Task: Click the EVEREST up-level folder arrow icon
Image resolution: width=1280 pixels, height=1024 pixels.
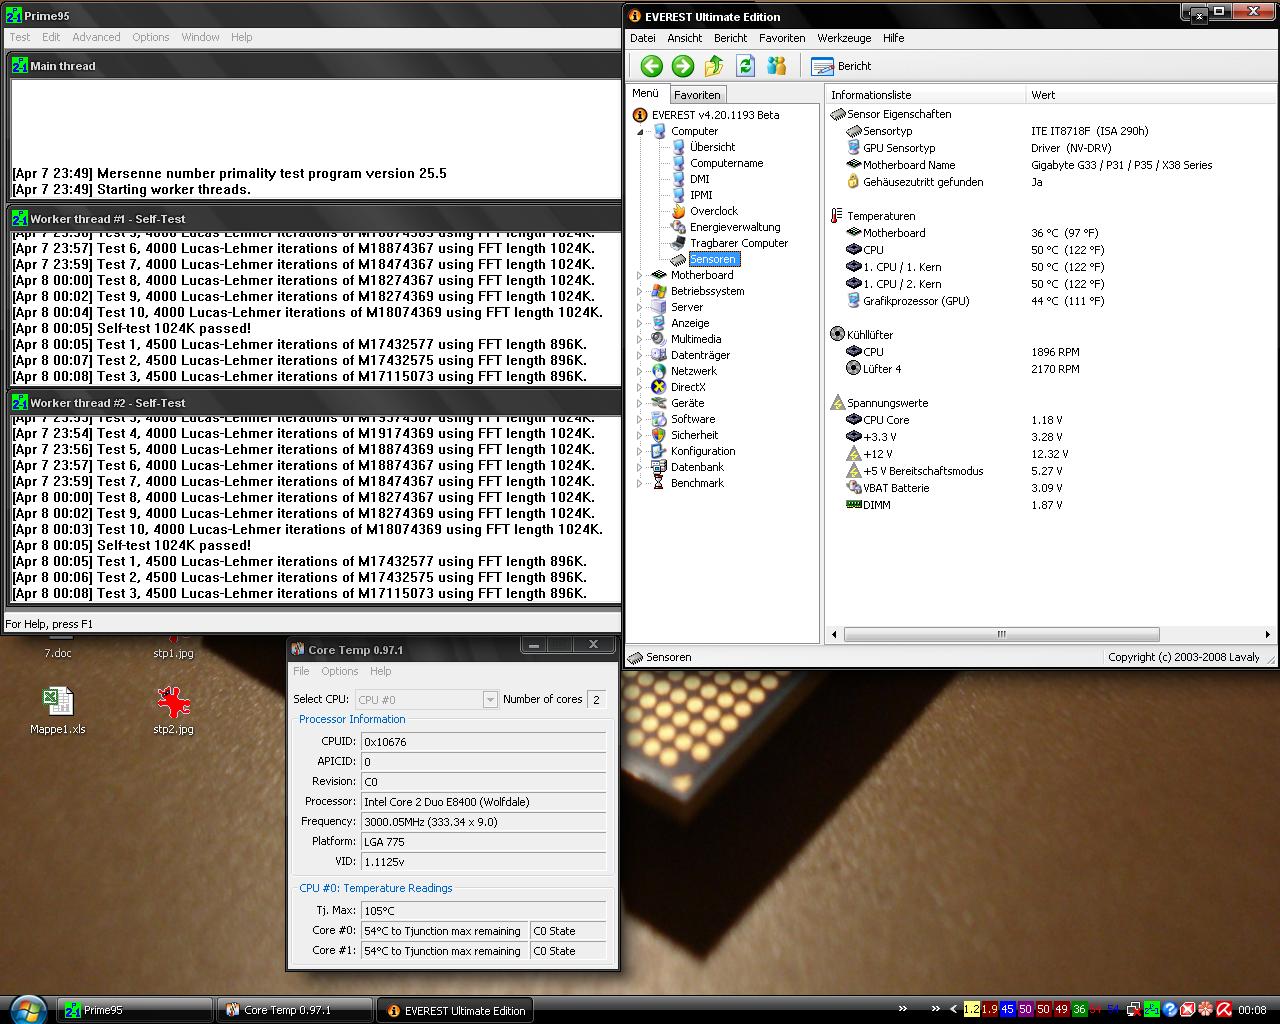Action: pyautogui.click(x=714, y=66)
